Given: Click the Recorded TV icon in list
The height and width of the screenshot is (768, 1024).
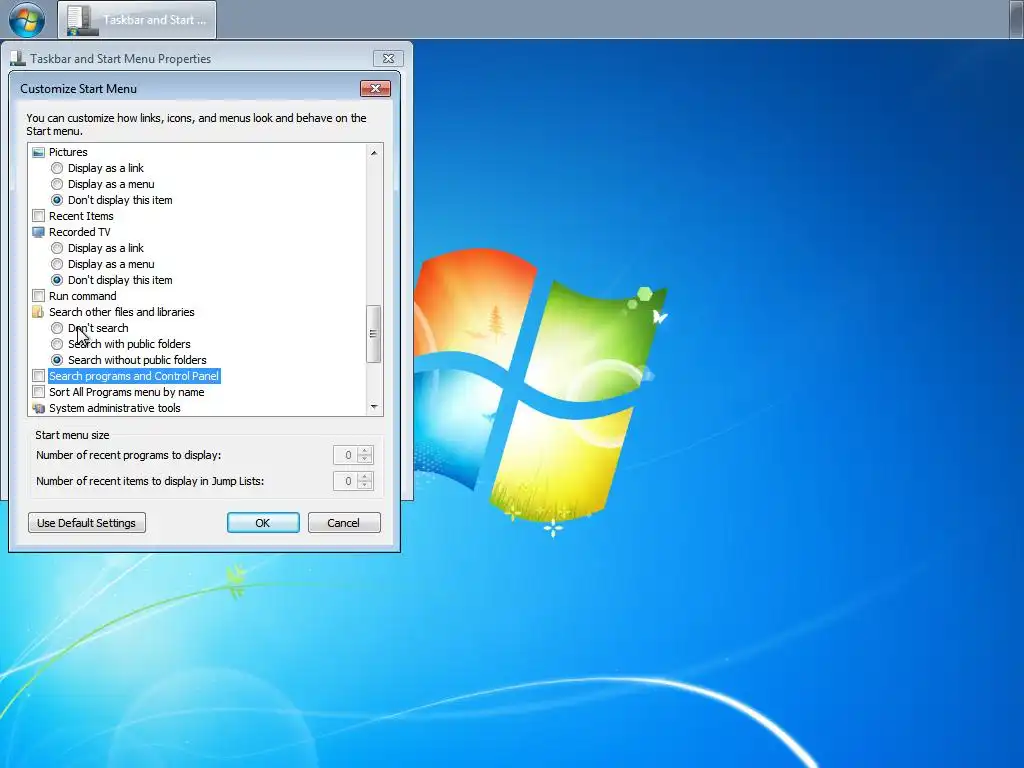Looking at the screenshot, I should pyautogui.click(x=39, y=232).
